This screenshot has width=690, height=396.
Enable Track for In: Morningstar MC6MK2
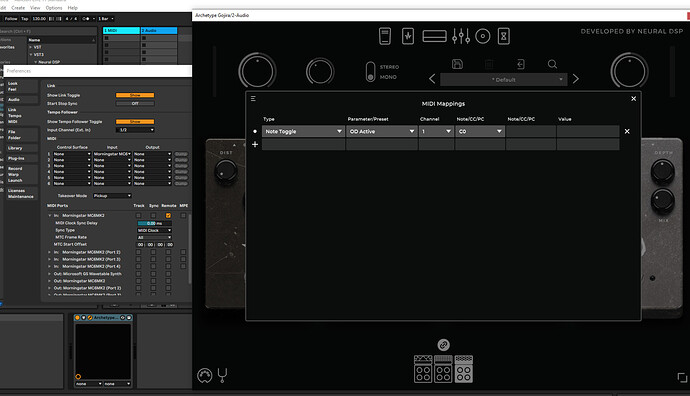coord(139,216)
